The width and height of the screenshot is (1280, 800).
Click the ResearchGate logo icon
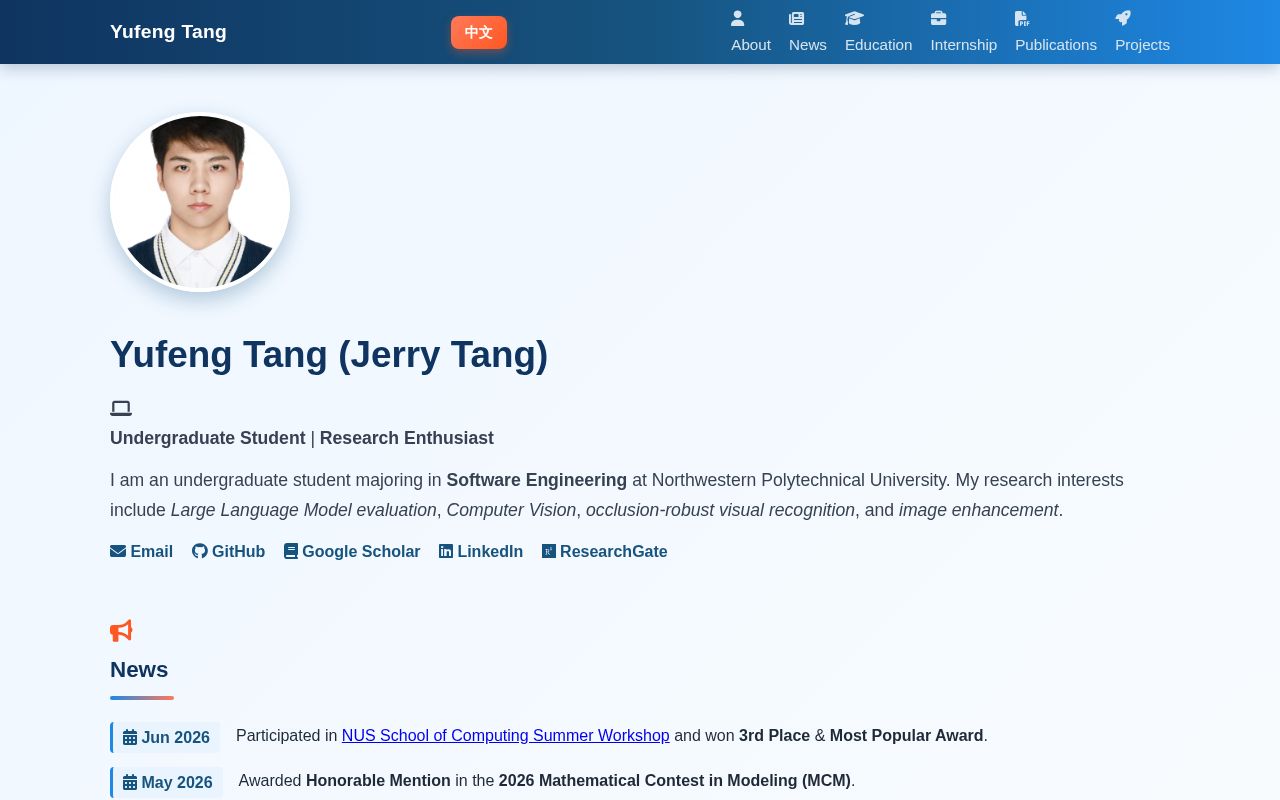pyautogui.click(x=549, y=551)
